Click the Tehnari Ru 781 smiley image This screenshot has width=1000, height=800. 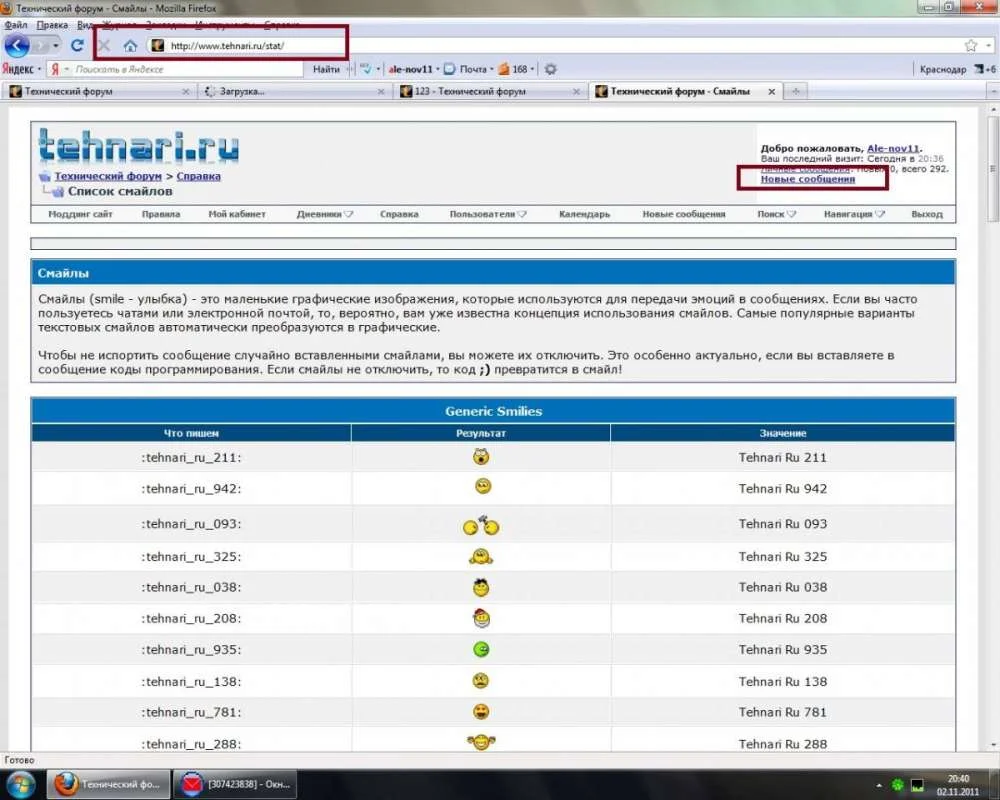pyautogui.click(x=481, y=712)
